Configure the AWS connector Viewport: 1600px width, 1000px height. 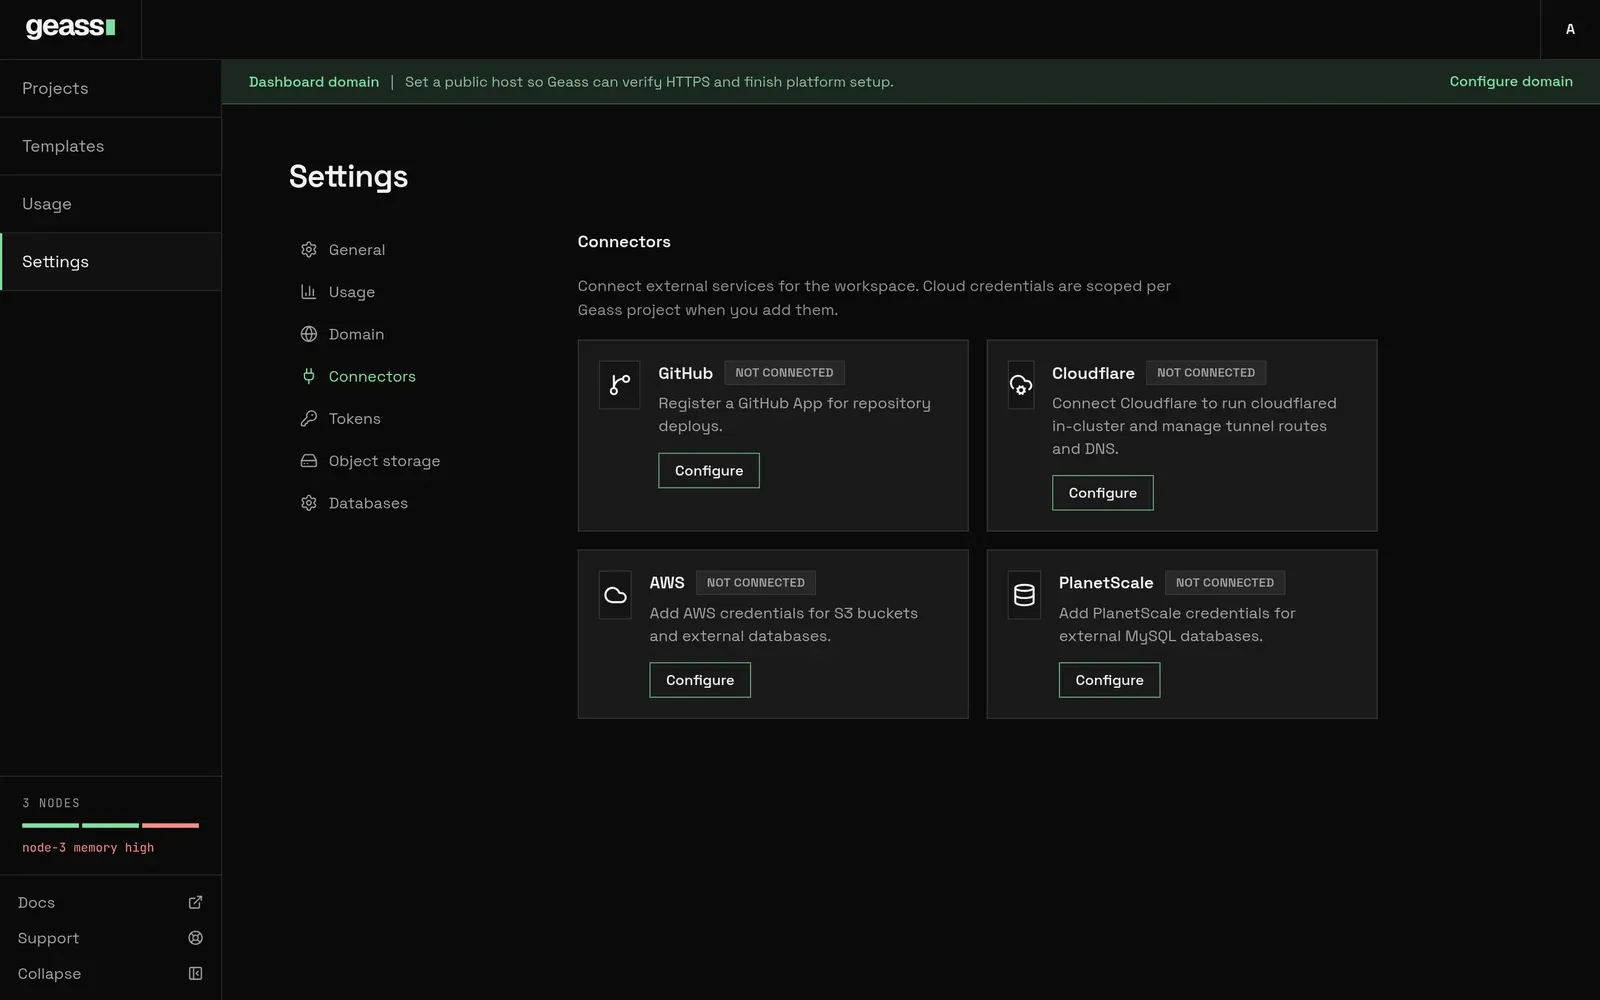pos(700,680)
